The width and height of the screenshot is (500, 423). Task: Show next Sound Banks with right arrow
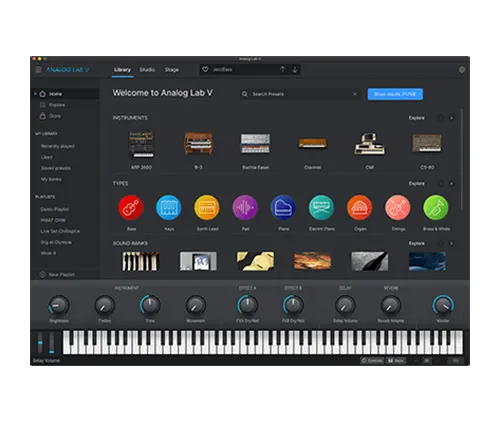pos(452,244)
